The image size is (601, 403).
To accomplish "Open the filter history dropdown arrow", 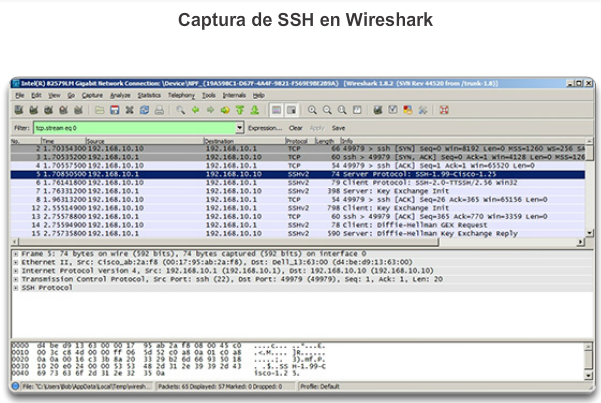I will pyautogui.click(x=240, y=128).
